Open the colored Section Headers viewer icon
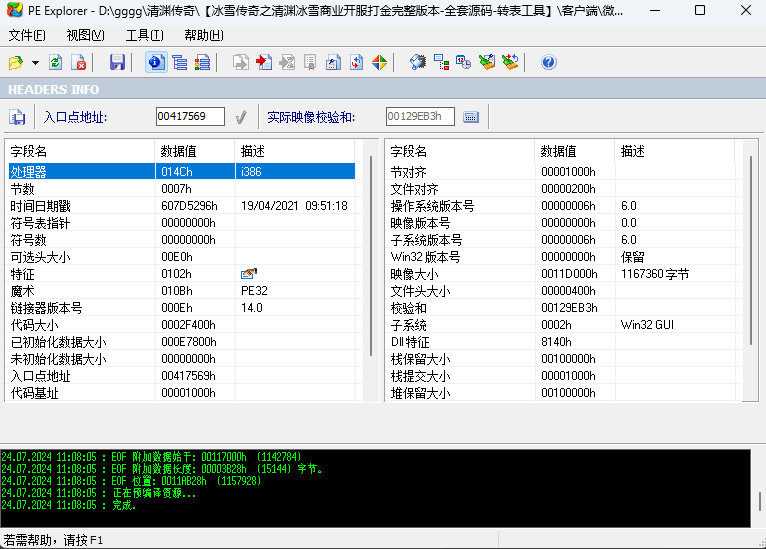This screenshot has width=766, height=549. (x=202, y=63)
